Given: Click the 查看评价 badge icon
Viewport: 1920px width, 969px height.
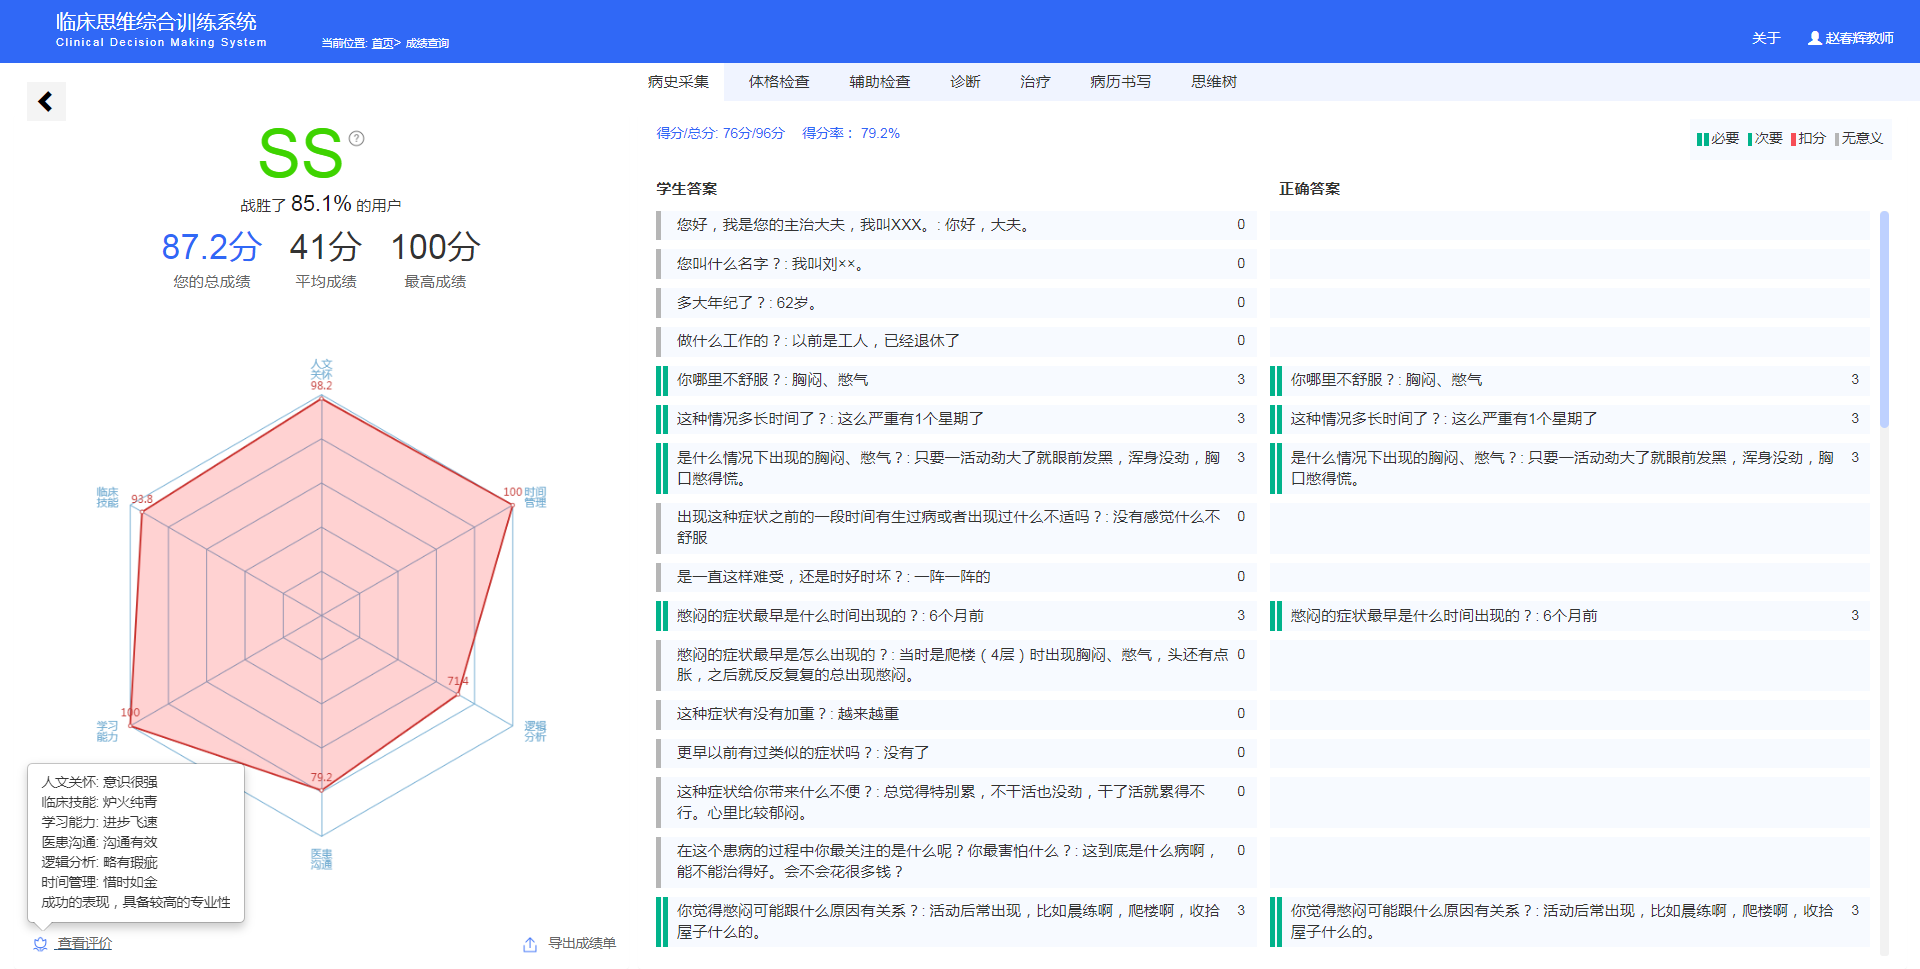Looking at the screenshot, I should pyautogui.click(x=40, y=943).
